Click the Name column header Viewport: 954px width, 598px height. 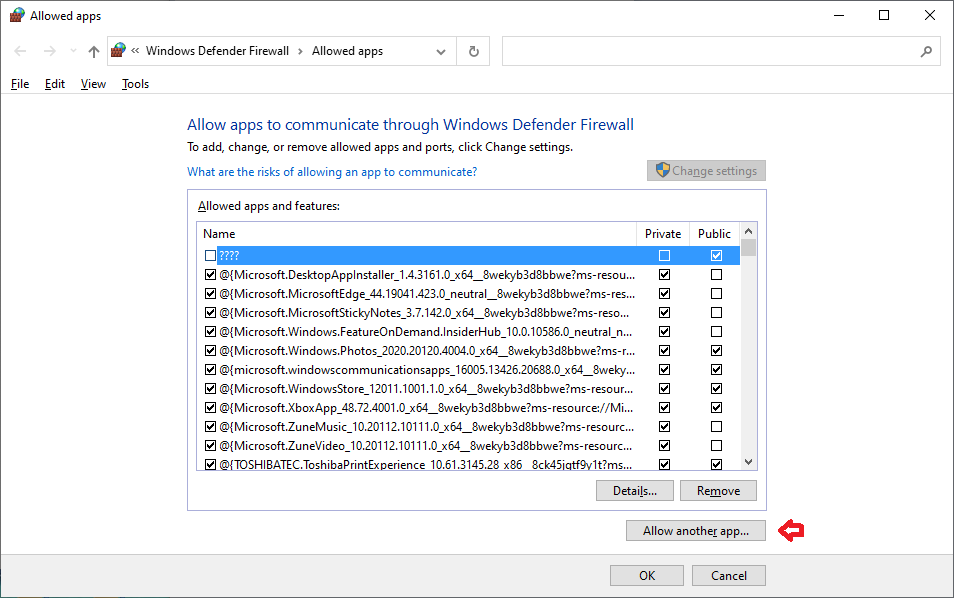coord(417,234)
